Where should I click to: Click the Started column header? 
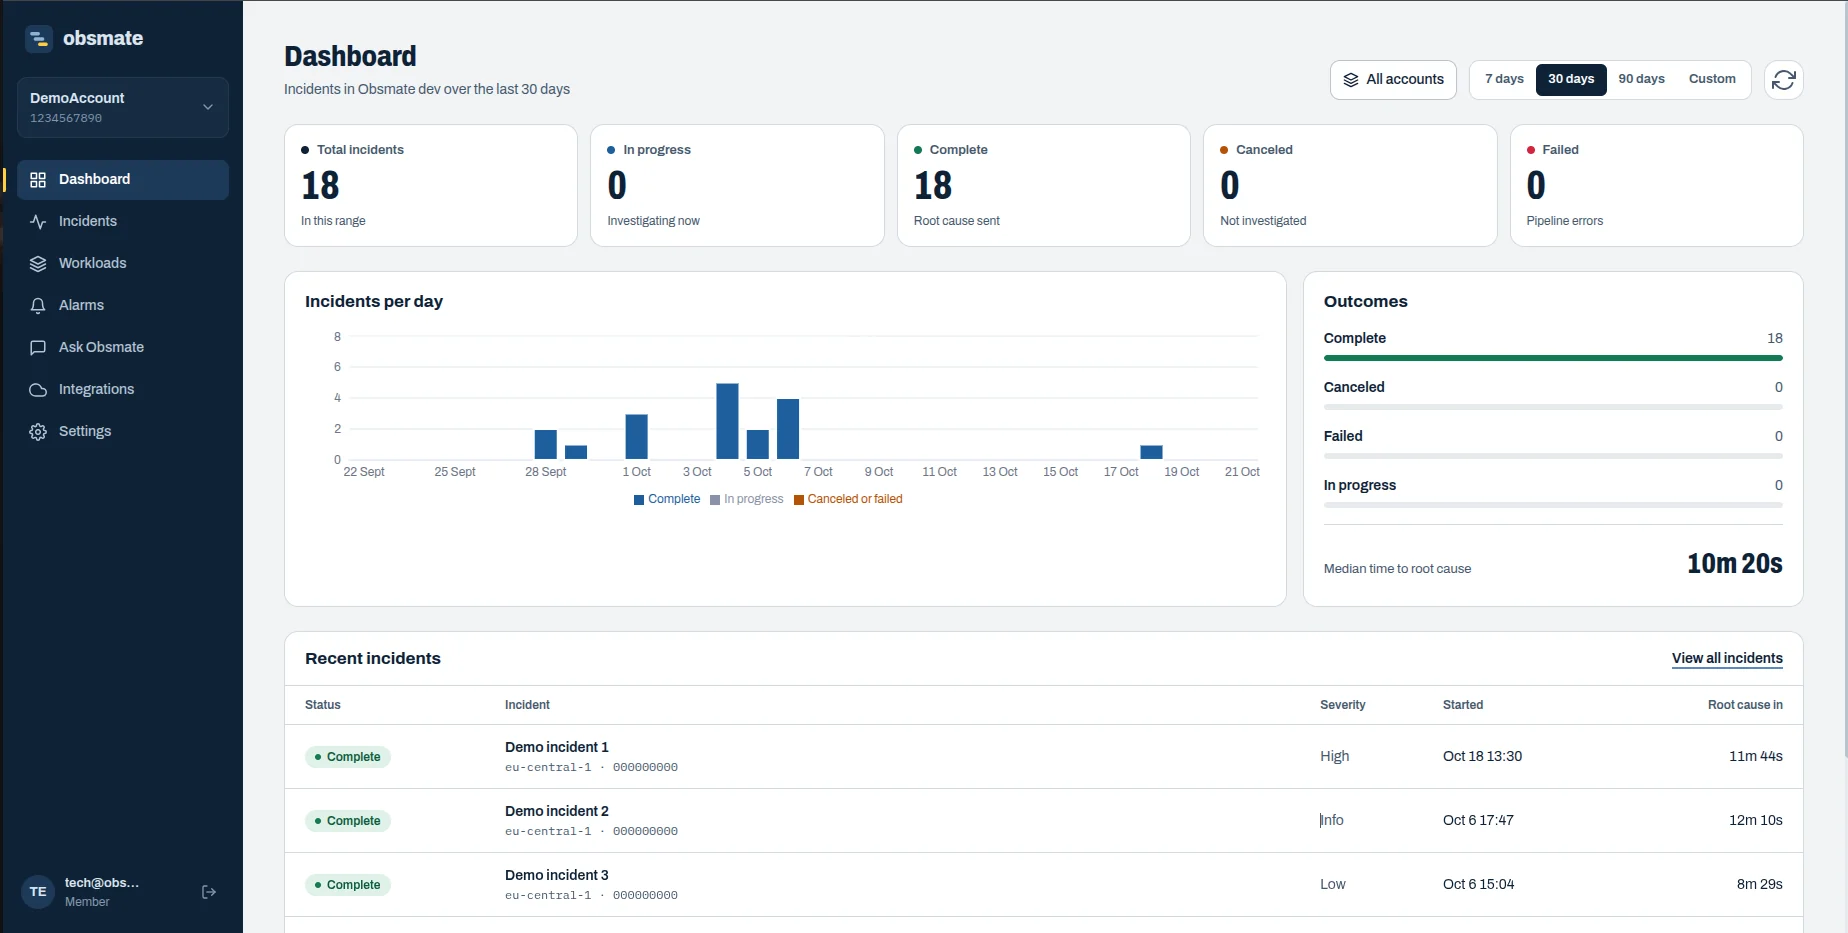(x=1463, y=705)
